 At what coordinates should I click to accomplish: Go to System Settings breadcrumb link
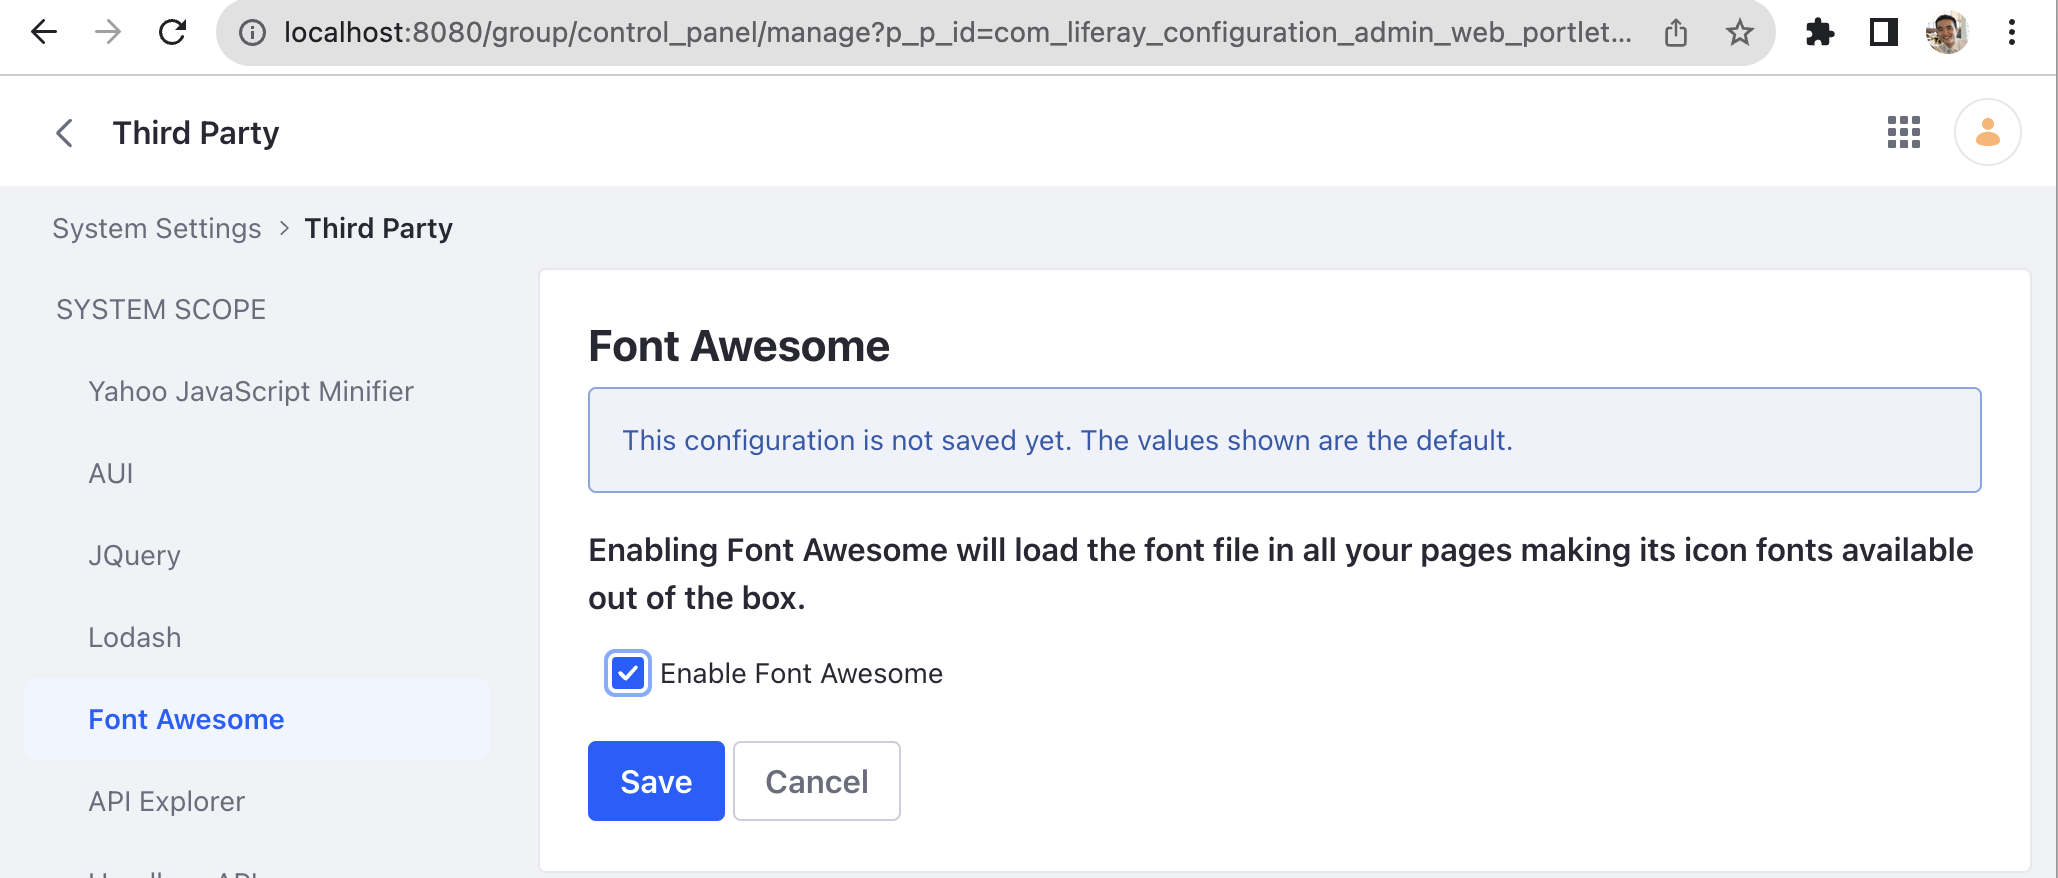157,228
